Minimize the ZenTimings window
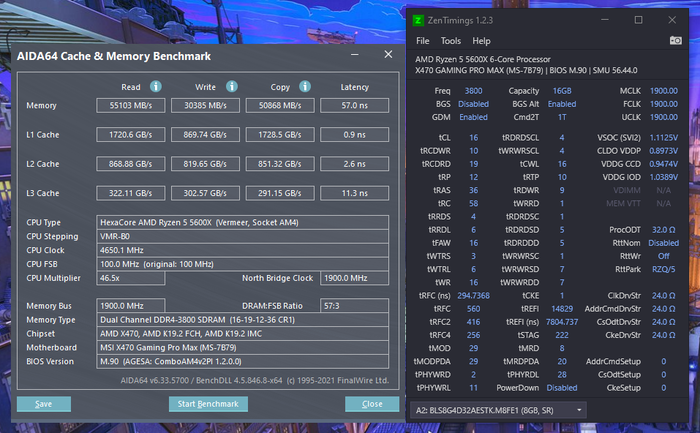Image resolution: width=700 pixels, height=433 pixels. click(605, 20)
